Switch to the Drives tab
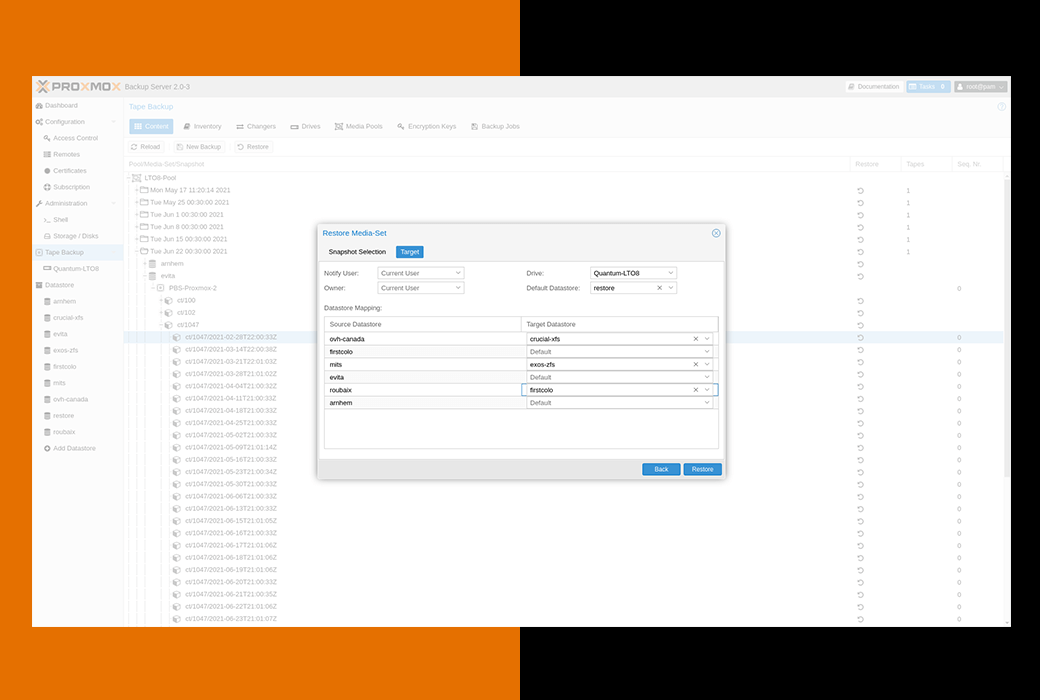1040x700 pixels. pos(305,126)
